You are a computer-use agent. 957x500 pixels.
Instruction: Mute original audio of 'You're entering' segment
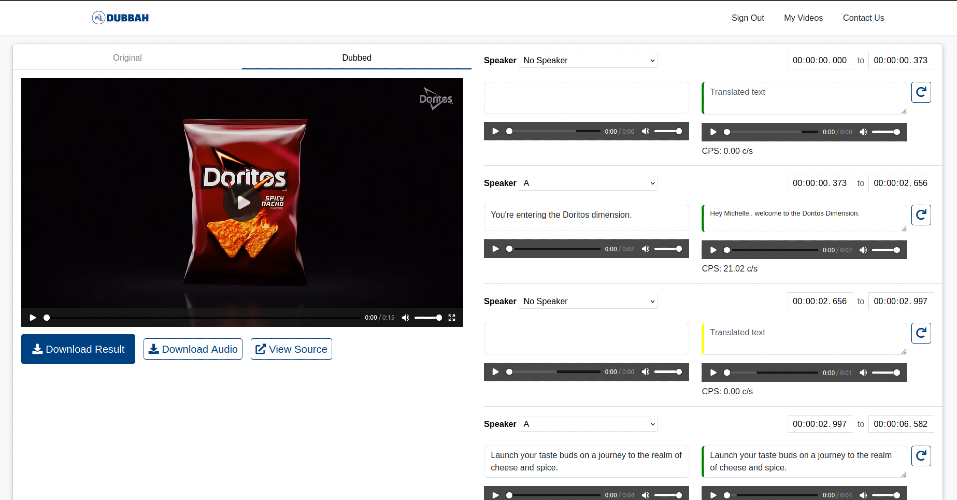pos(646,249)
